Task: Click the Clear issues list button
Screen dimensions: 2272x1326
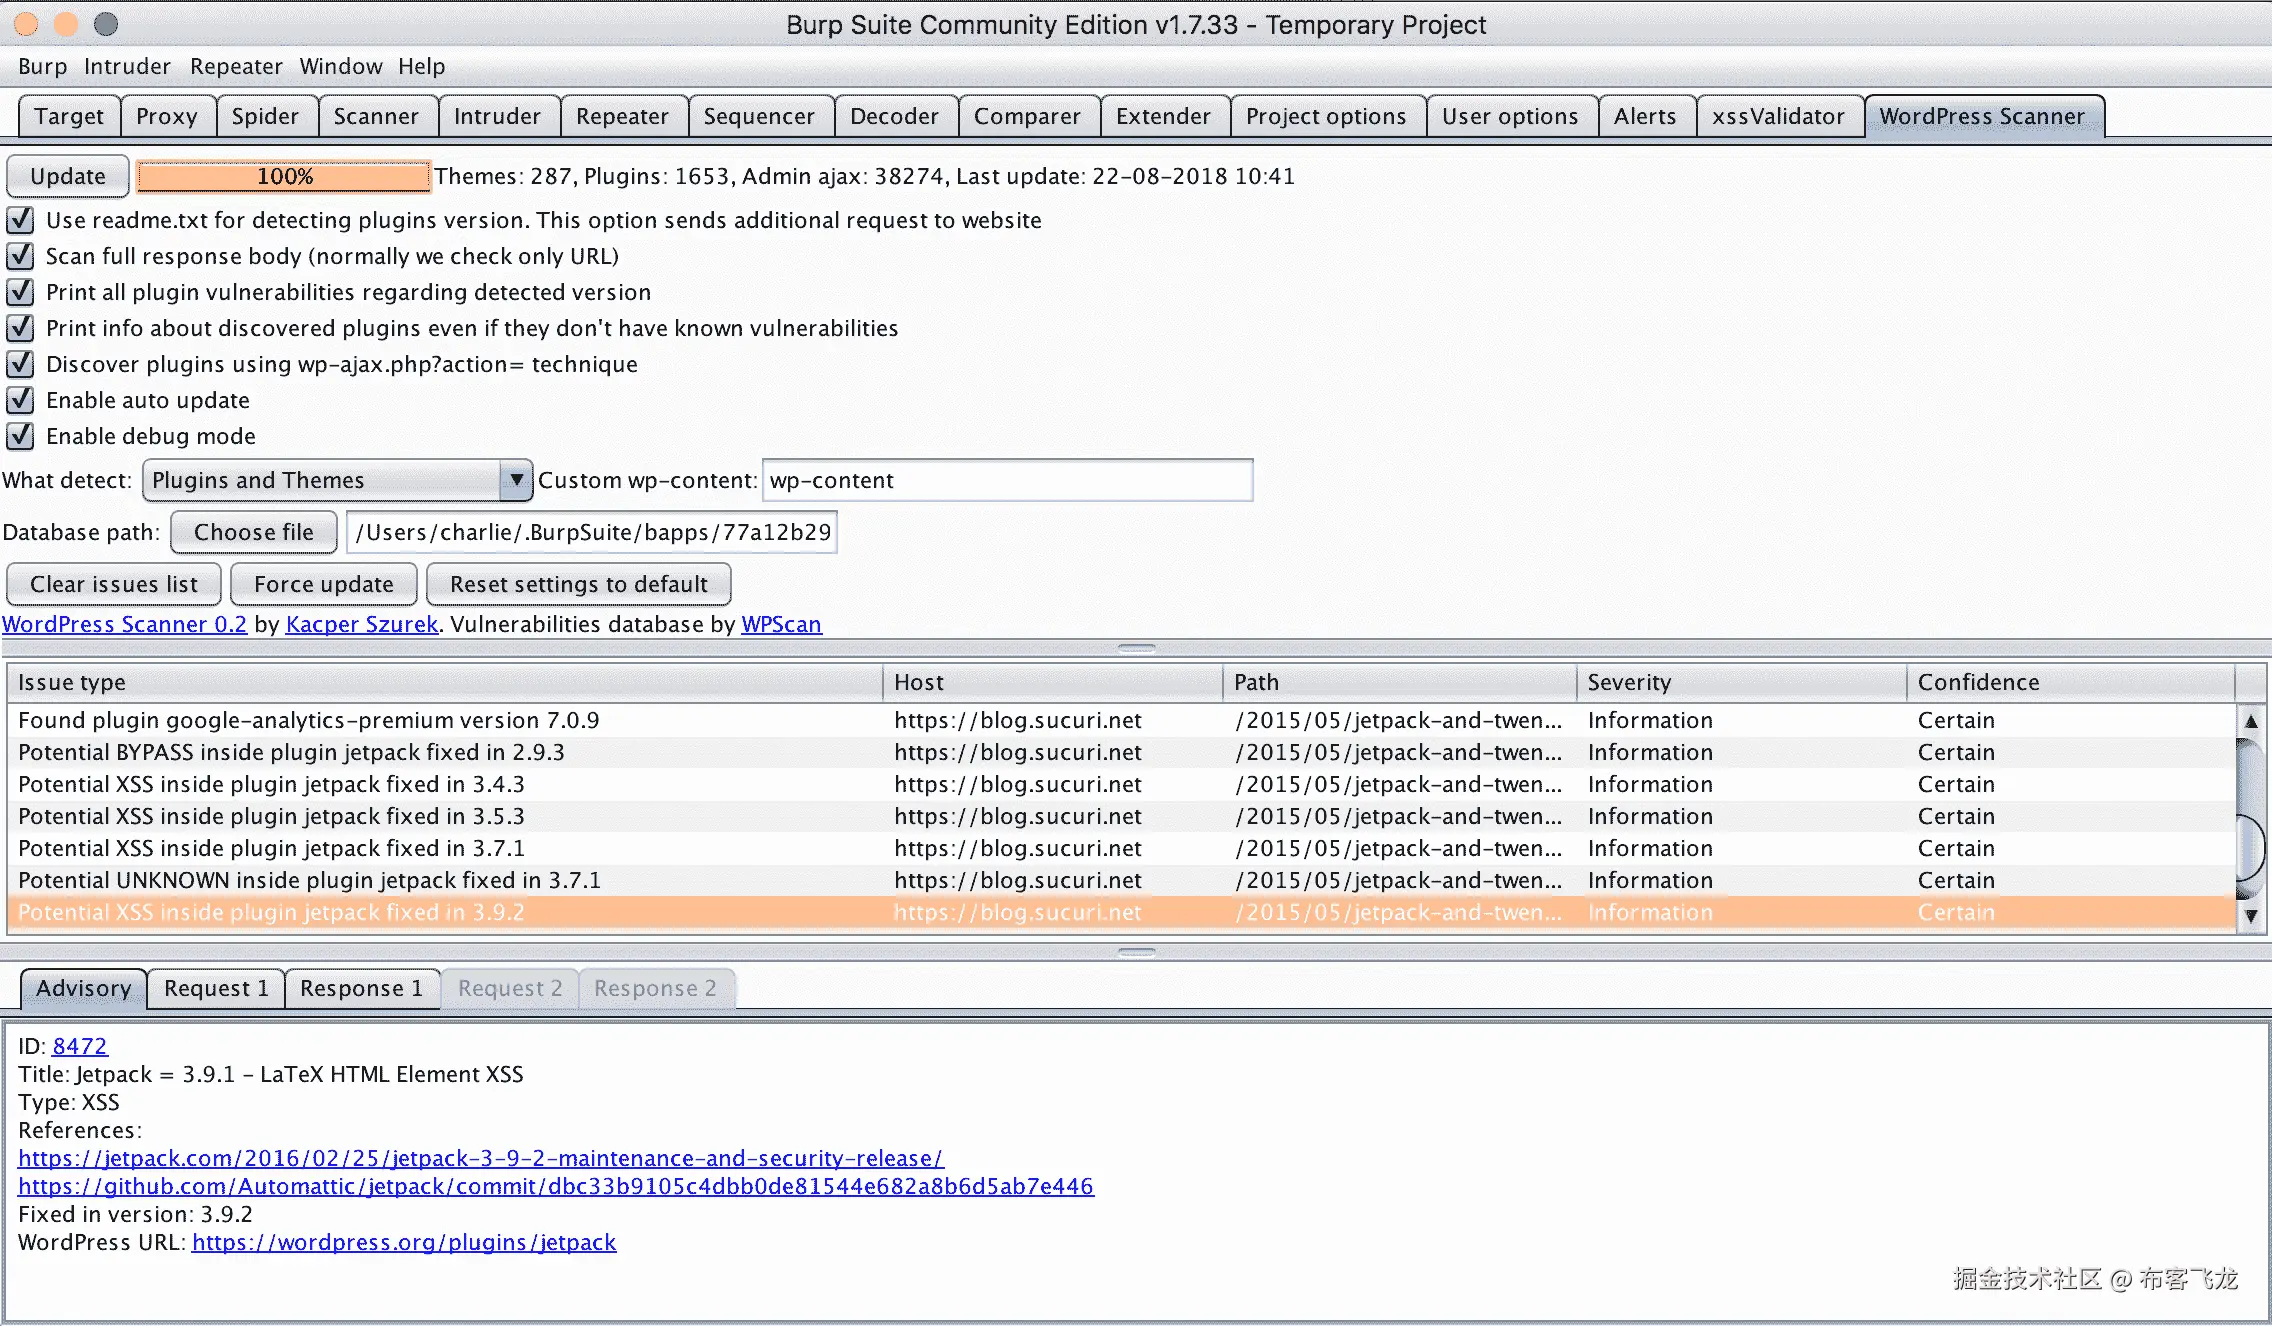Action: 114,584
